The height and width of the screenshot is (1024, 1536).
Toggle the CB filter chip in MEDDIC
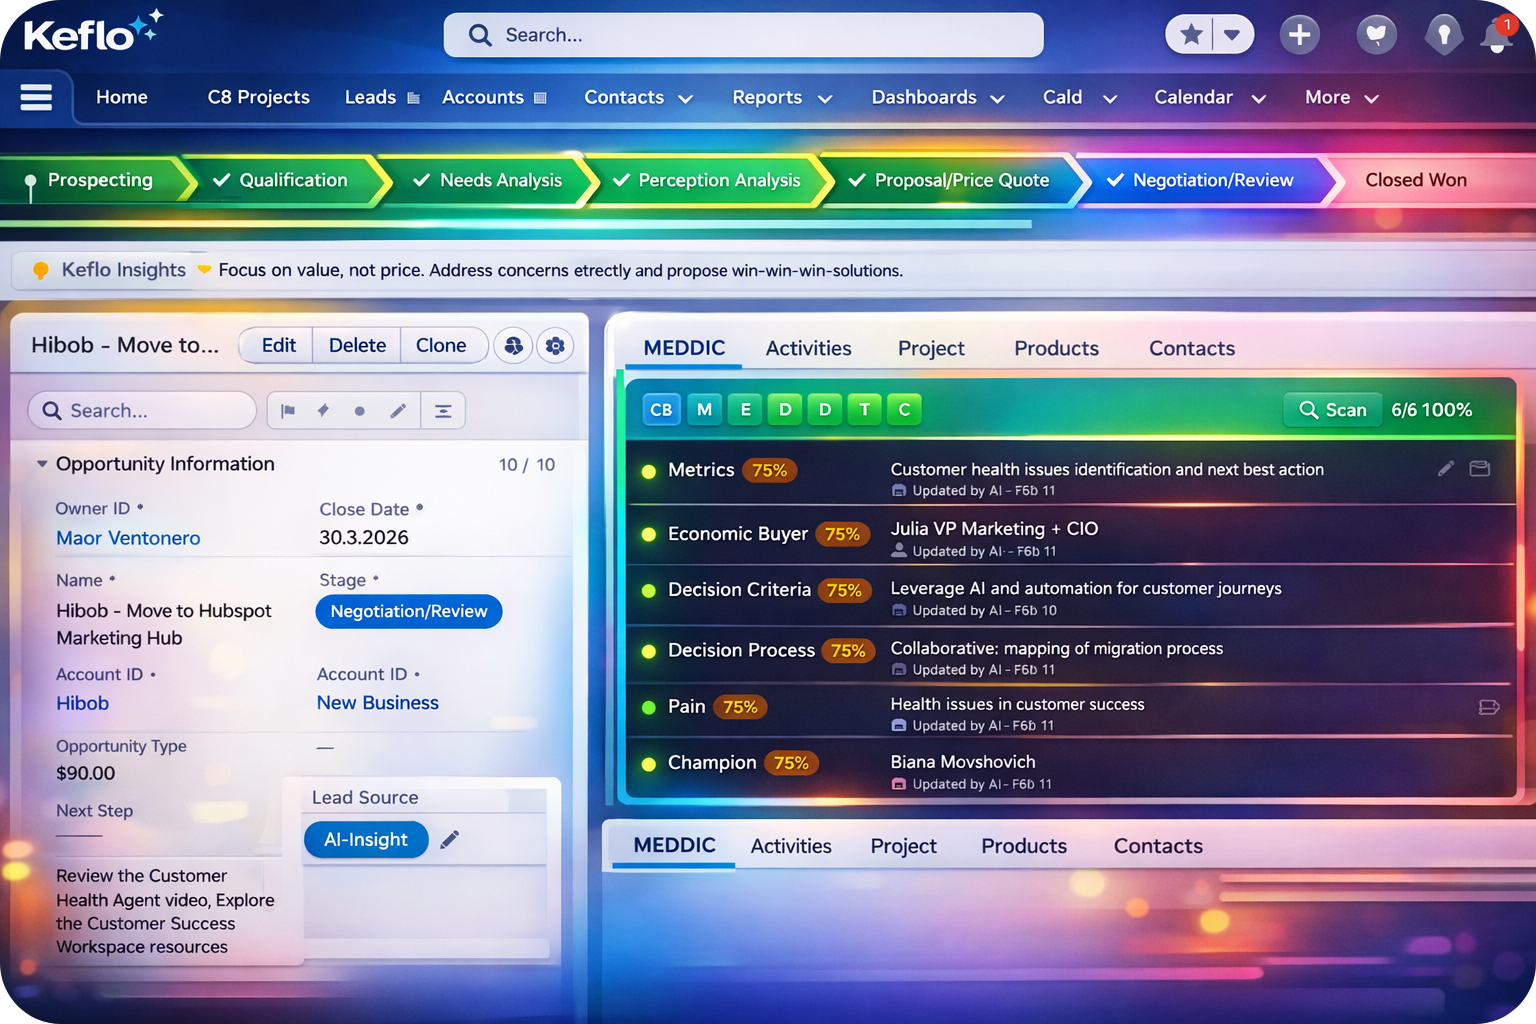(x=661, y=410)
